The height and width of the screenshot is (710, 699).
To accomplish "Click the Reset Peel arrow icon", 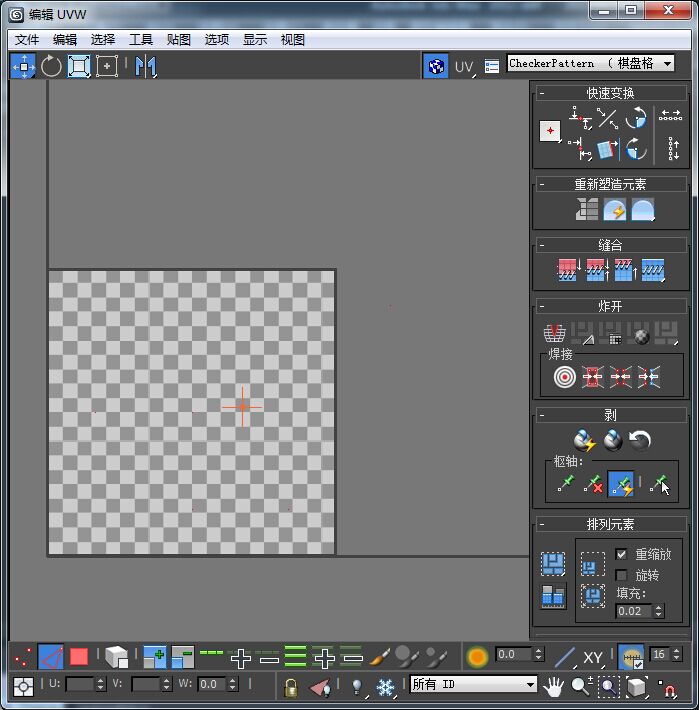I will [x=640, y=440].
